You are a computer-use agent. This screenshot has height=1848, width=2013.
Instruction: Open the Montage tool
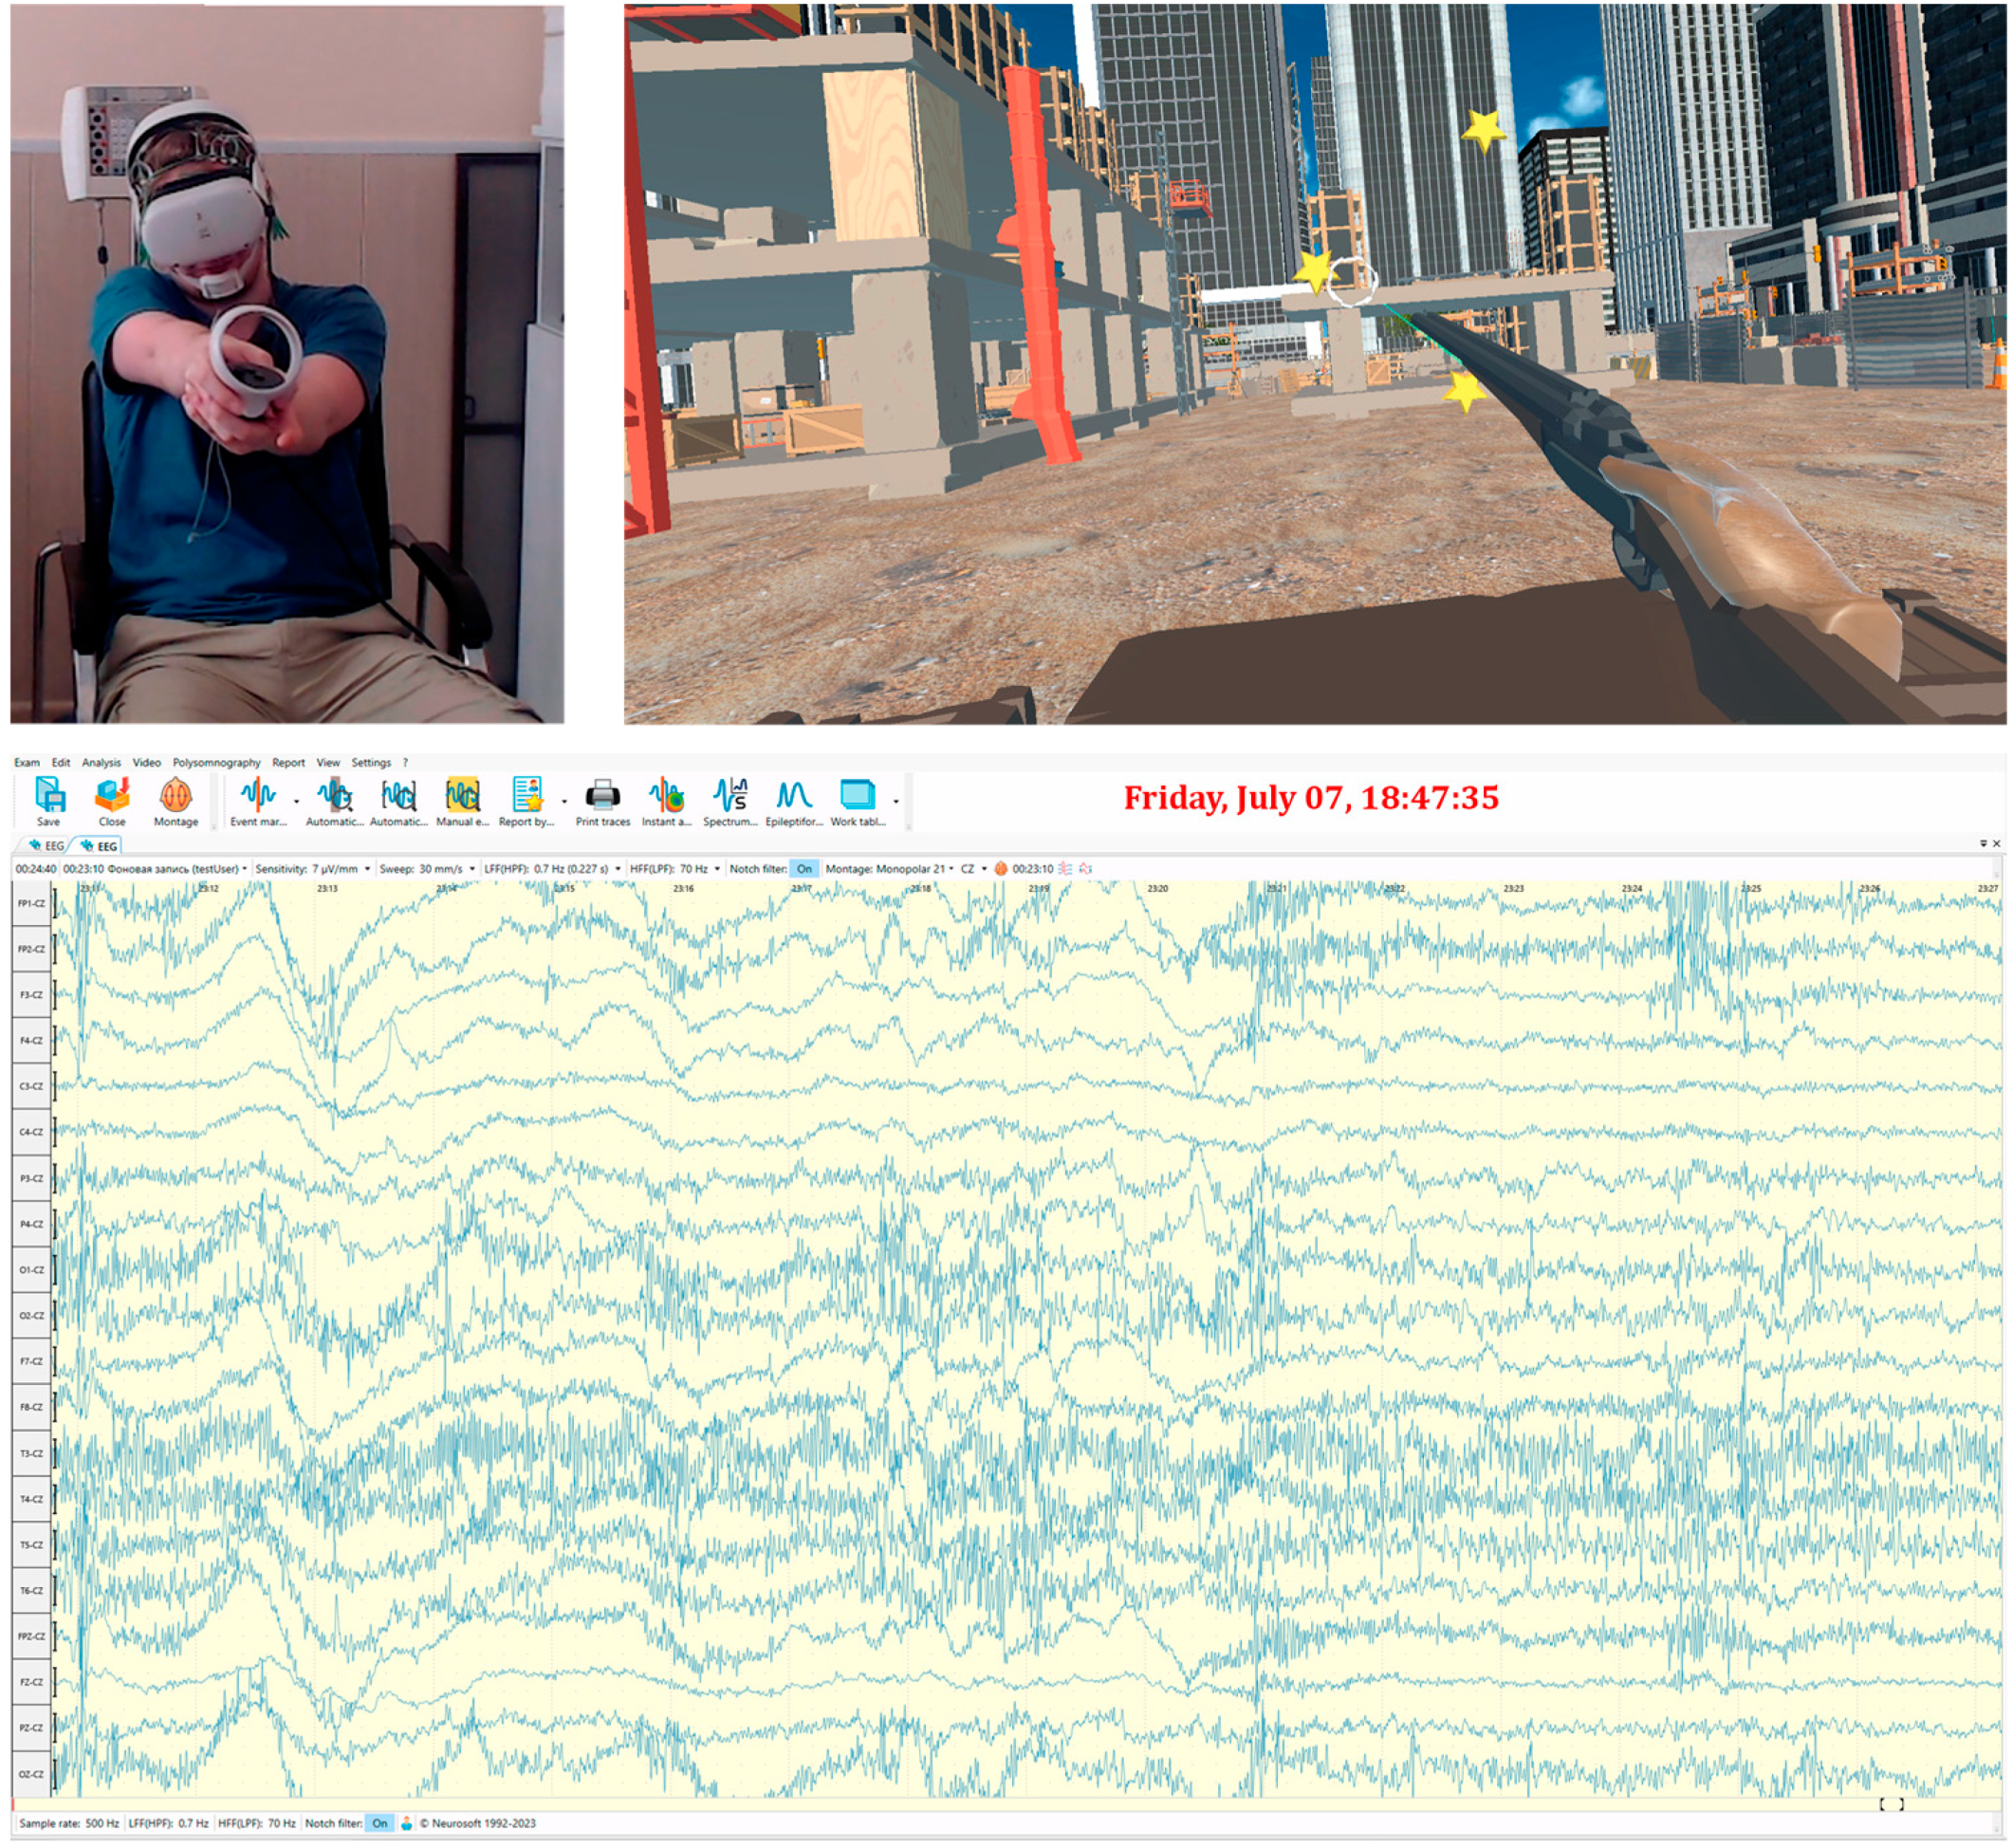[x=175, y=796]
